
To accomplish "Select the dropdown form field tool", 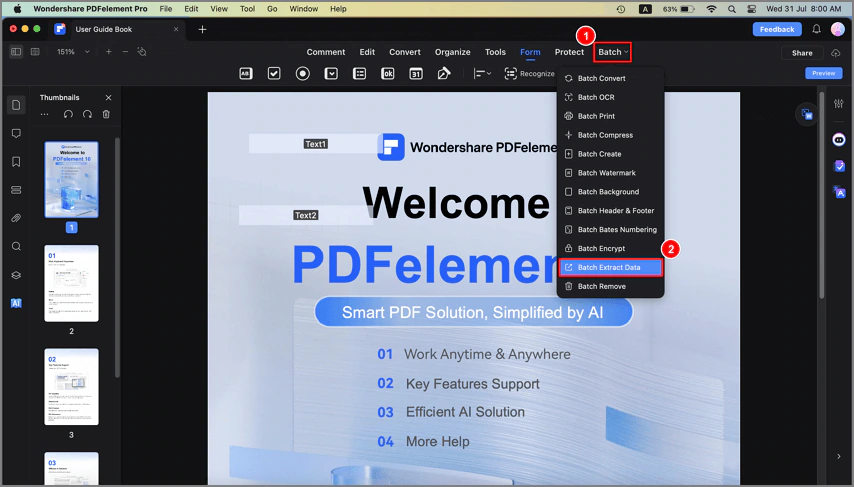I will coord(331,74).
